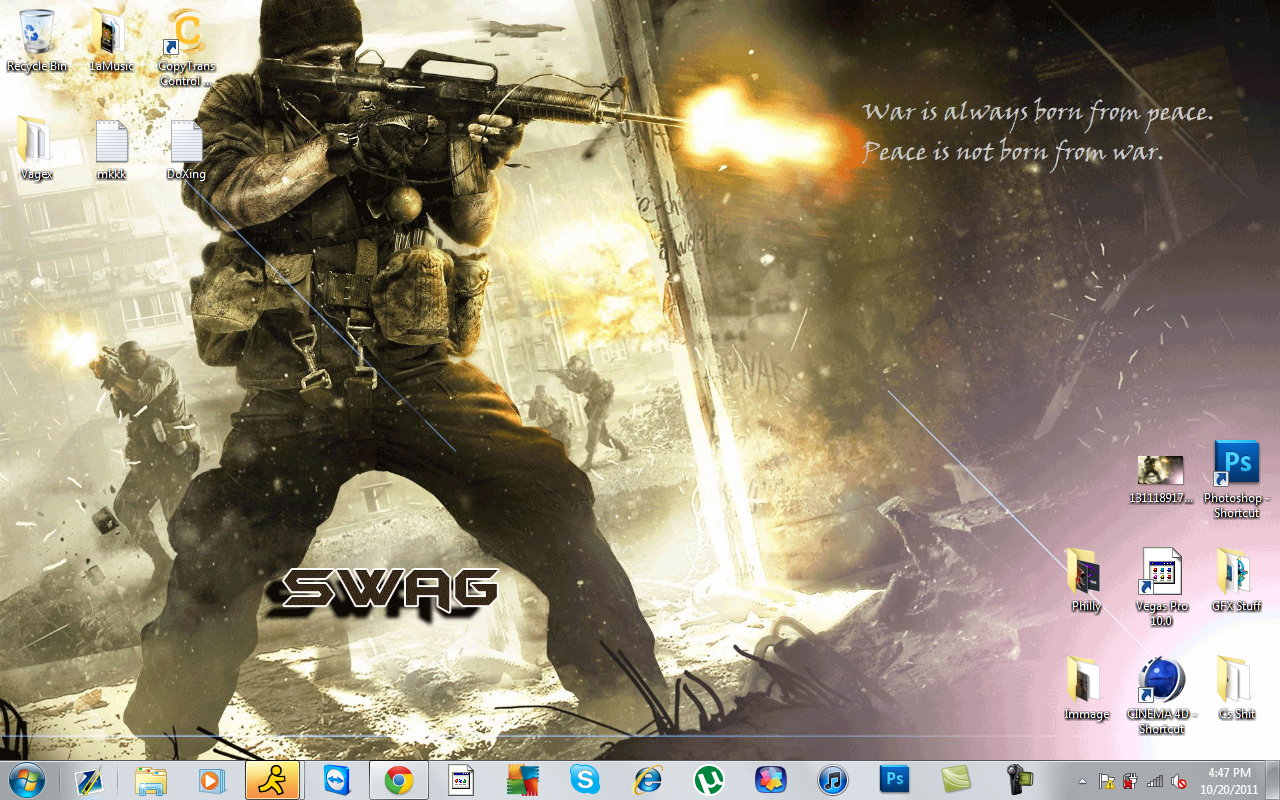
Task: Open Vegas Pro from the taskbar
Action: click(x=460, y=780)
